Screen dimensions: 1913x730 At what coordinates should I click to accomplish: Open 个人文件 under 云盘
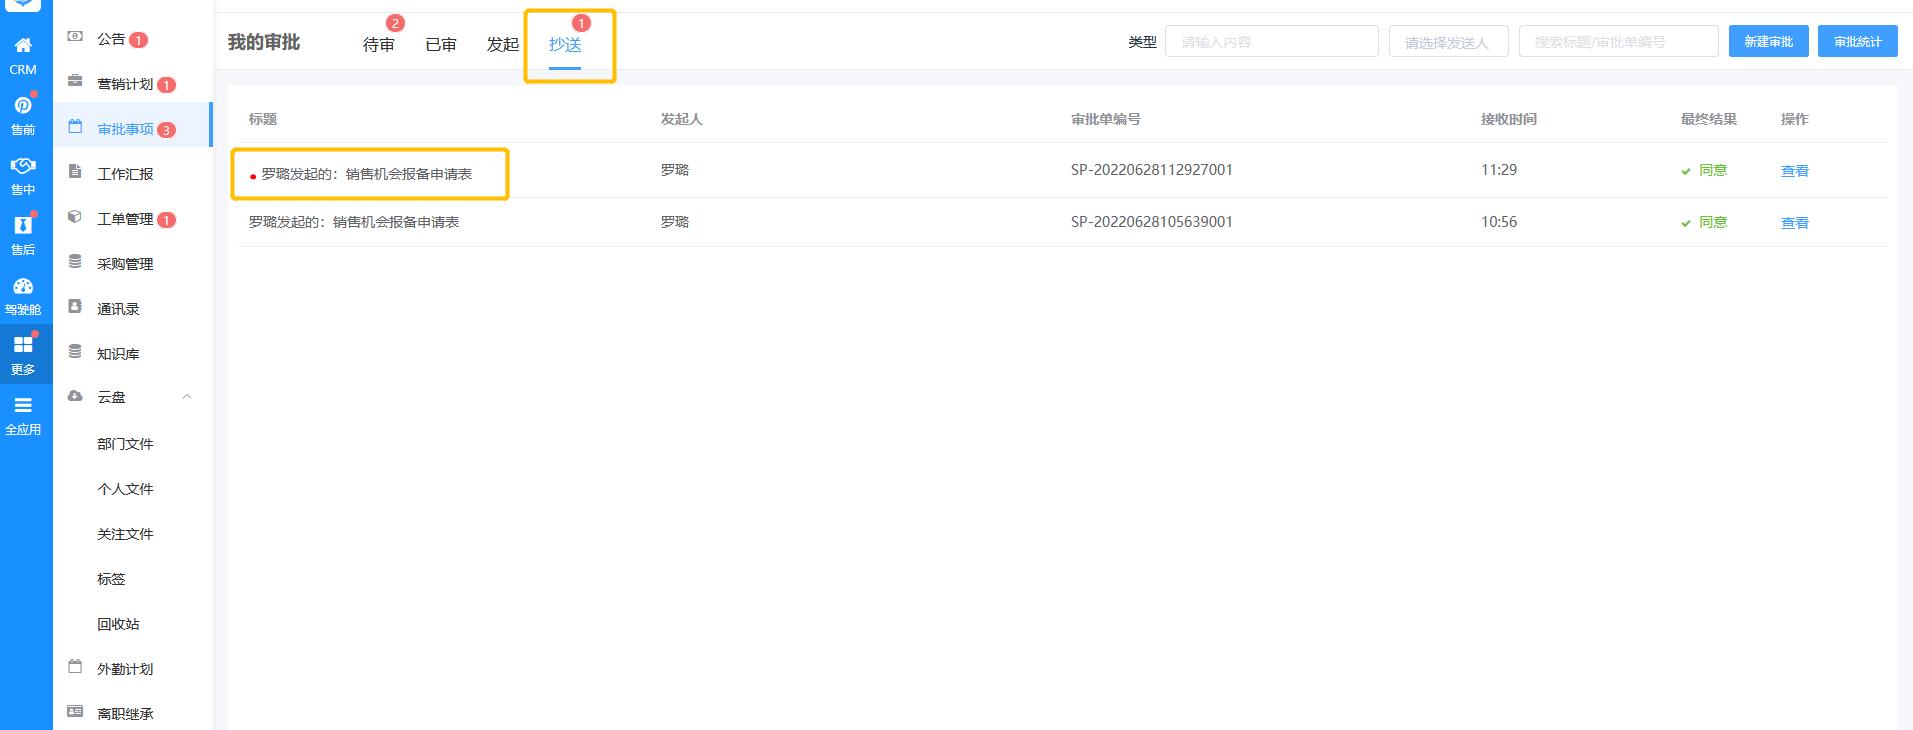click(x=125, y=489)
